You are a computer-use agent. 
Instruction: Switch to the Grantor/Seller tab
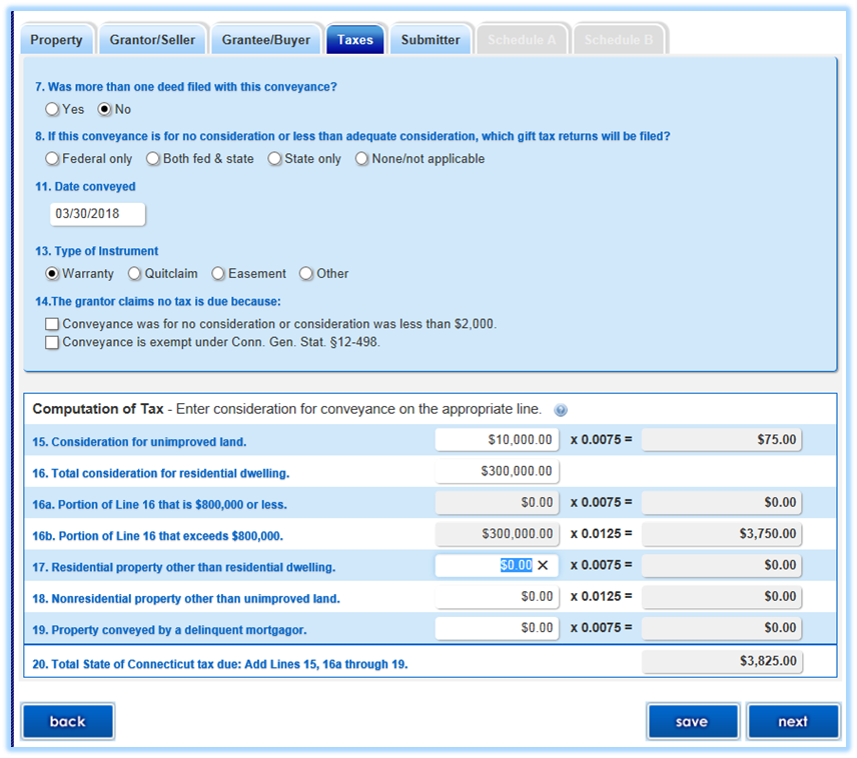pos(152,40)
